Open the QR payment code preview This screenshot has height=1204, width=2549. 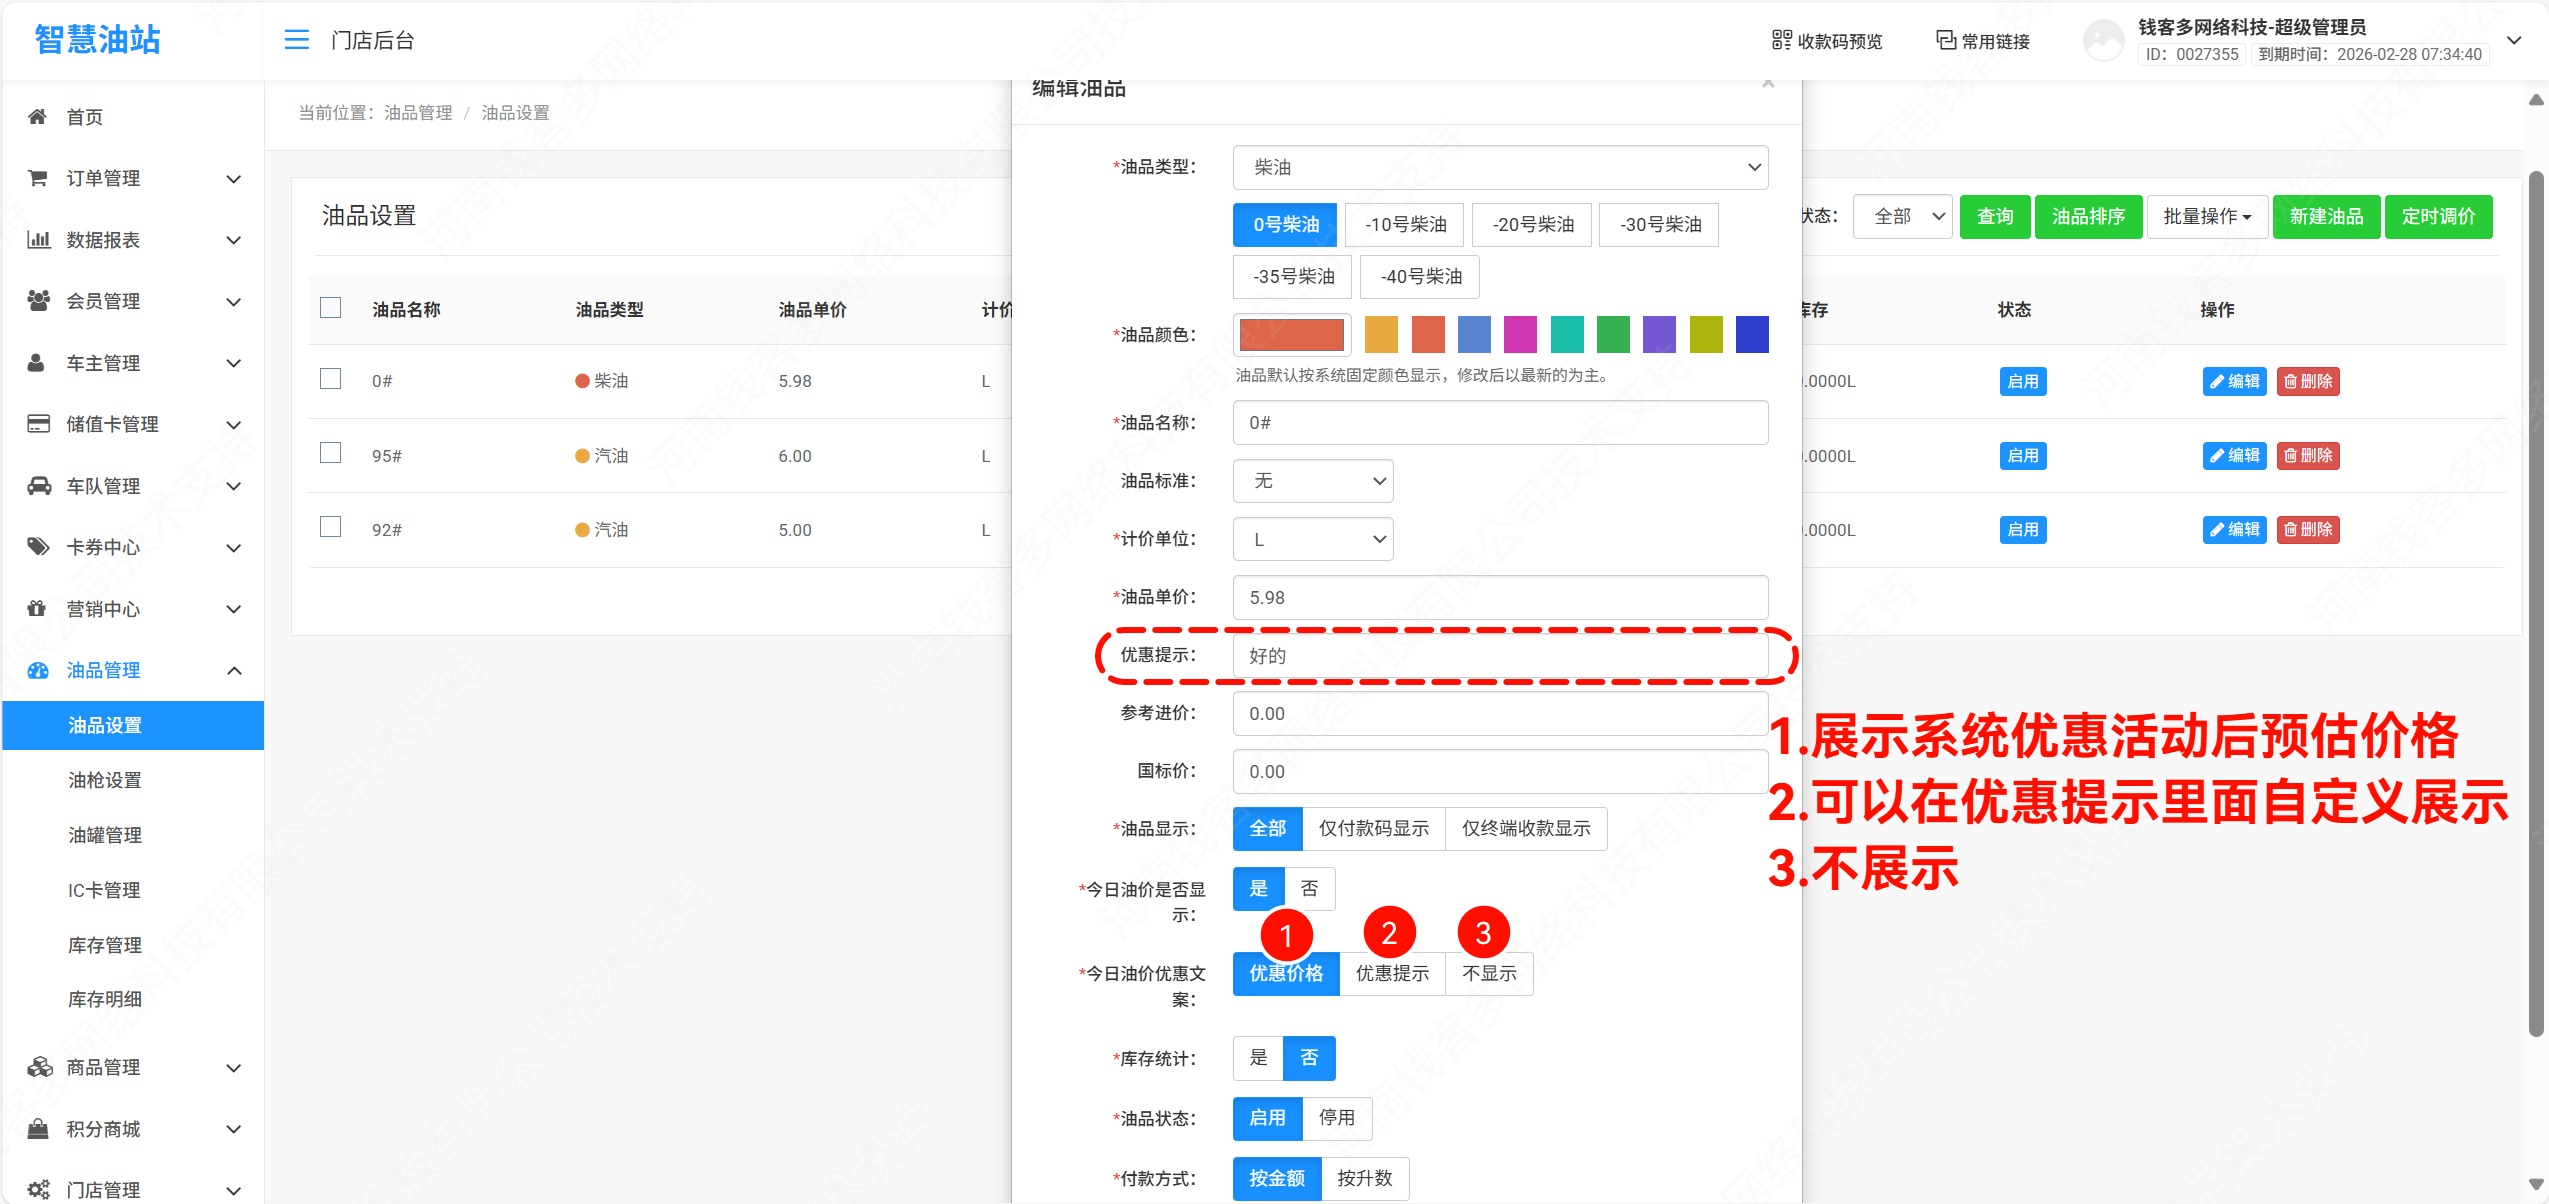[x=1826, y=41]
